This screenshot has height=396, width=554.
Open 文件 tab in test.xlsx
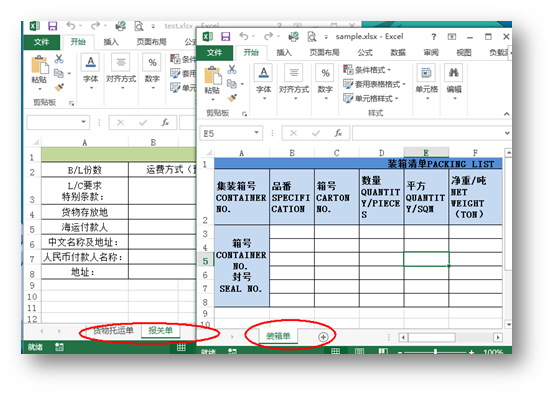point(41,42)
